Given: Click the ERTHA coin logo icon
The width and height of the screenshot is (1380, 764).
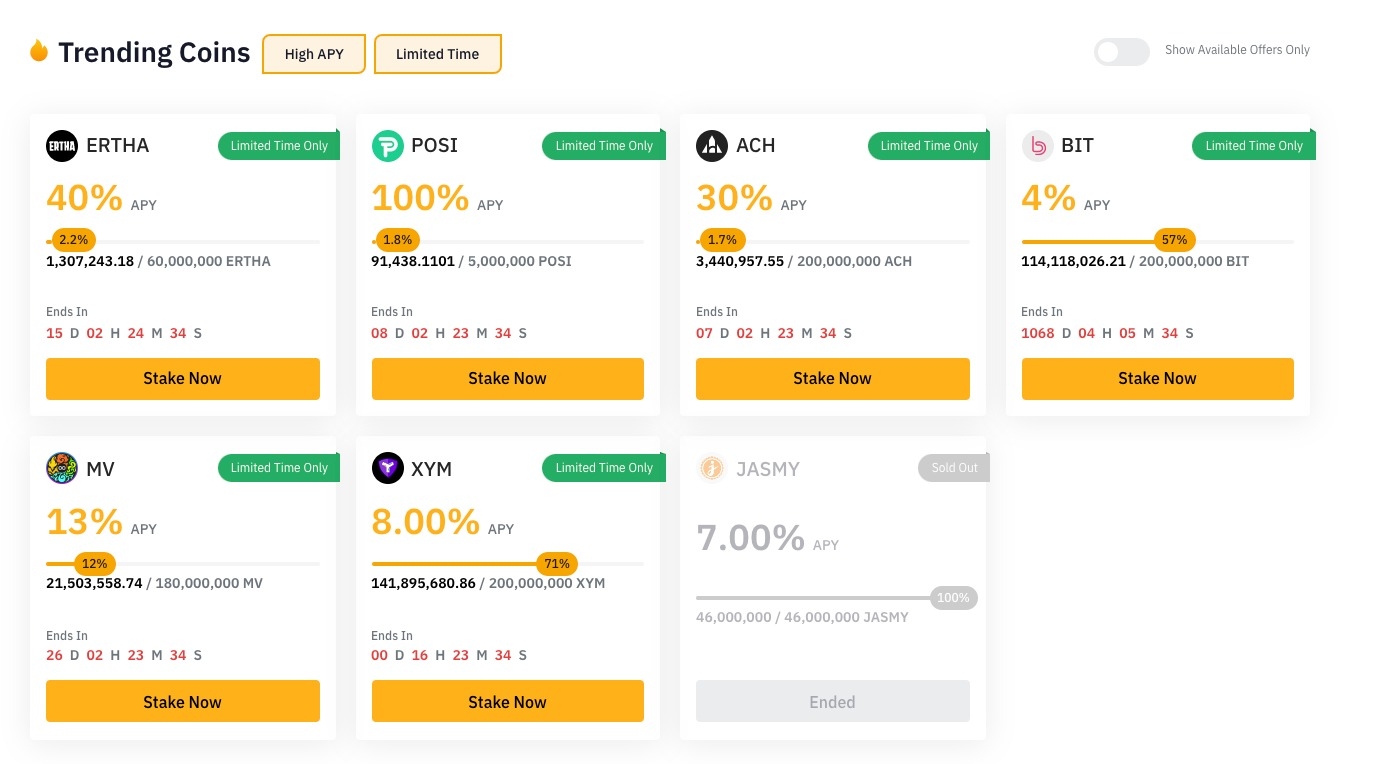Looking at the screenshot, I should pos(62,146).
